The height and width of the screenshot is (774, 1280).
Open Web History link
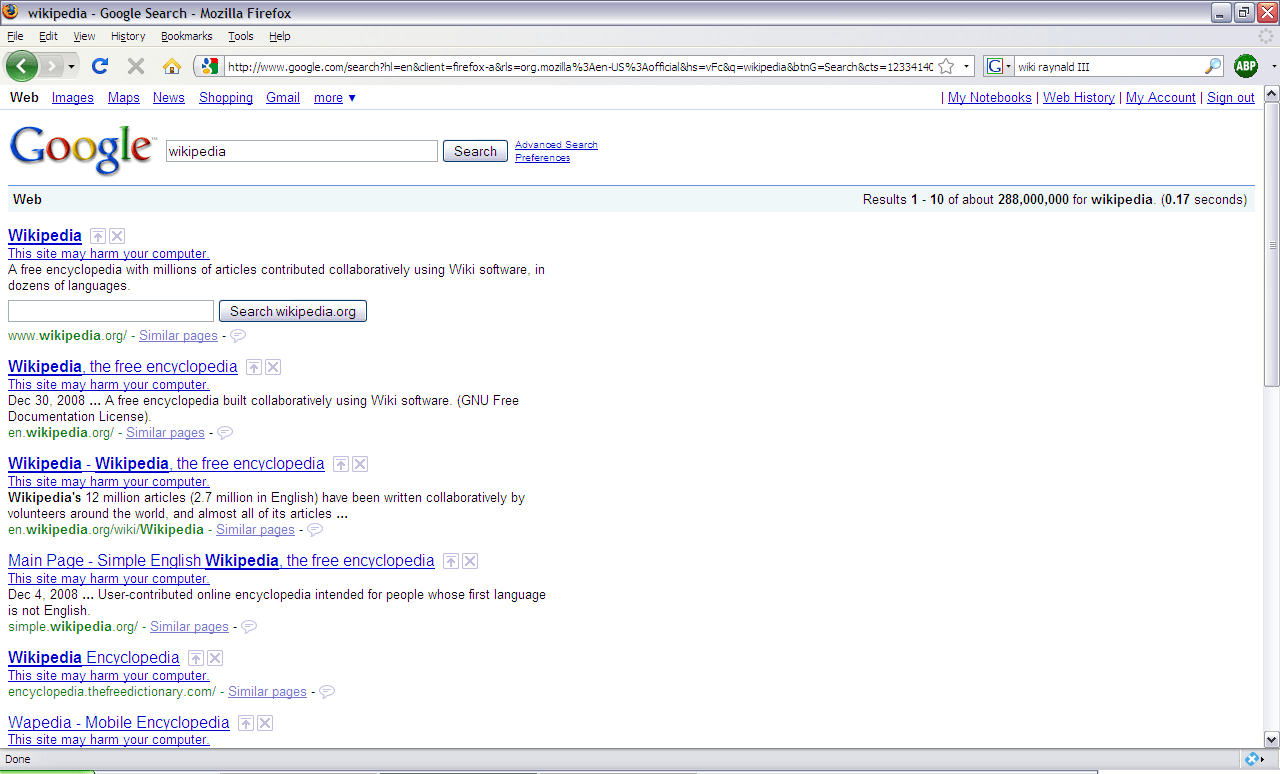(1079, 97)
